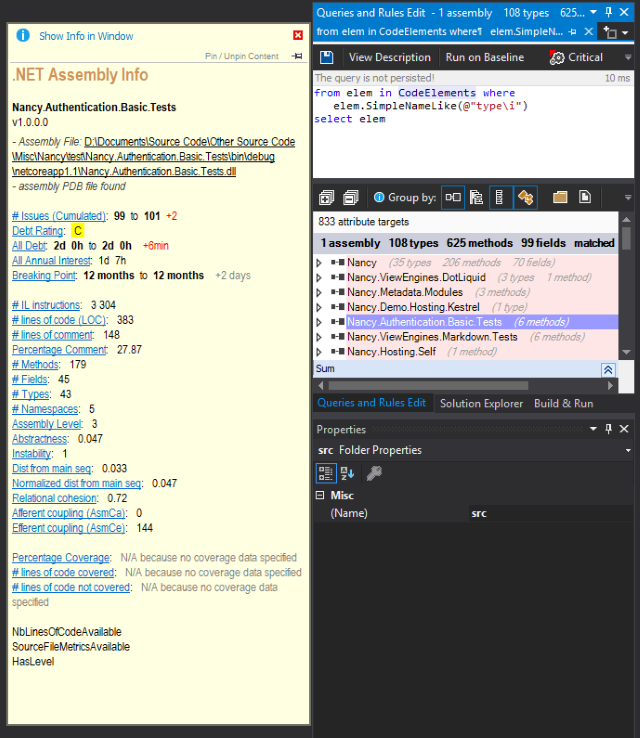This screenshot has width=640, height=738.
Task: Click the Property Pages wrench icon
Action: pos(374,473)
